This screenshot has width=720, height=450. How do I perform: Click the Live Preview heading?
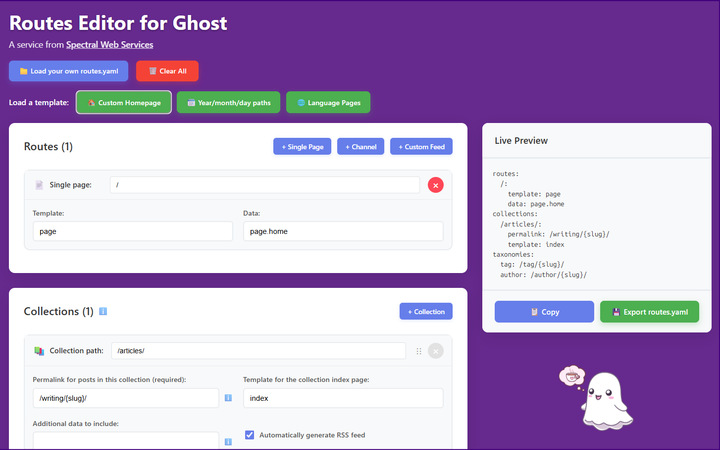[521, 141]
